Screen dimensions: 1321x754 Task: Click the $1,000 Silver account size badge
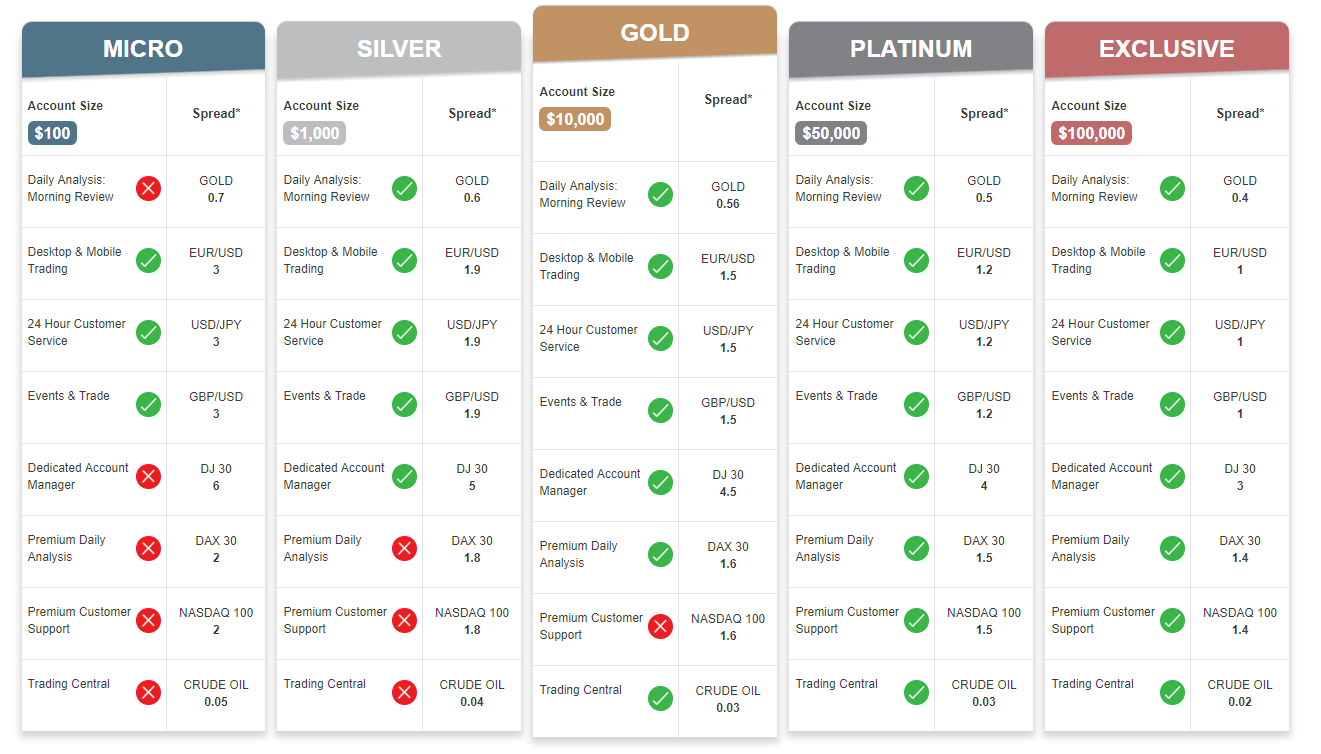(315, 133)
